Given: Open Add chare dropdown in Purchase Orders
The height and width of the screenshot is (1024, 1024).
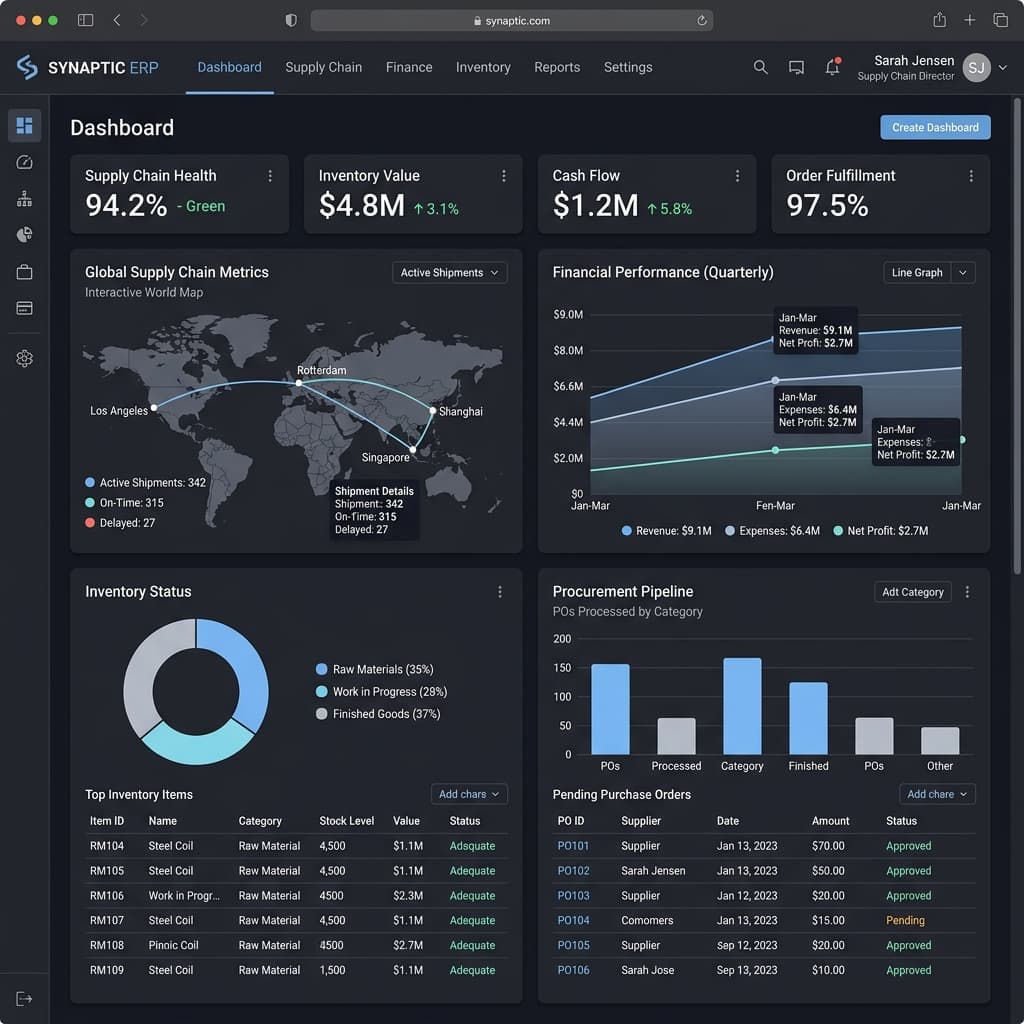Looking at the screenshot, I should [x=937, y=794].
